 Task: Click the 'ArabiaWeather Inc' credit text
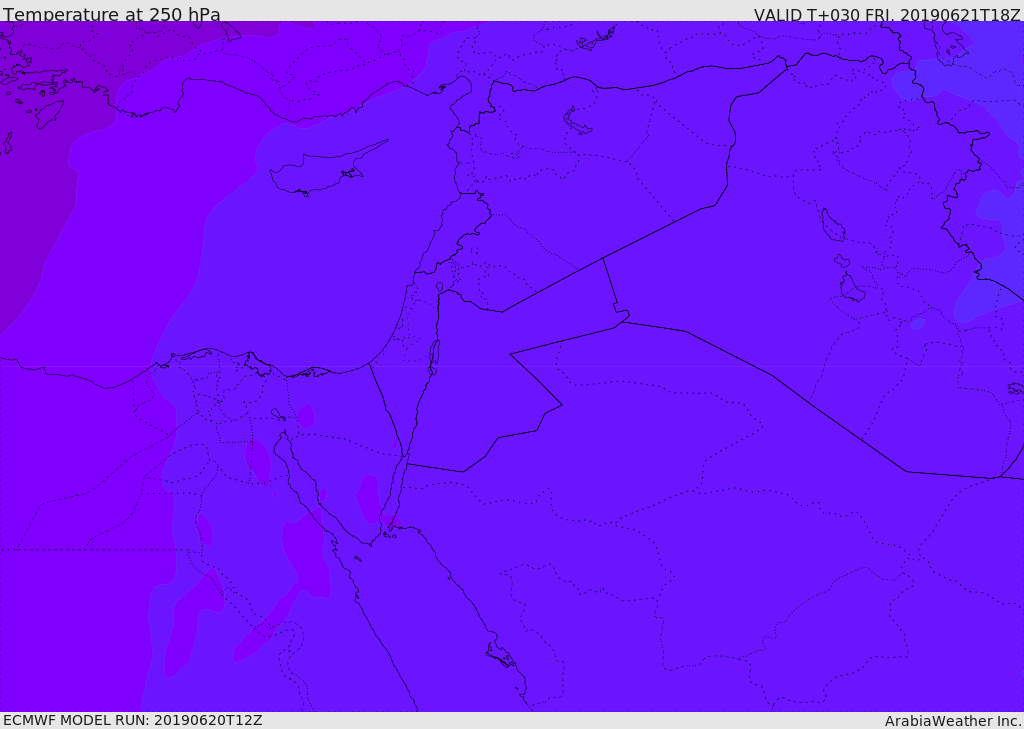952,721
